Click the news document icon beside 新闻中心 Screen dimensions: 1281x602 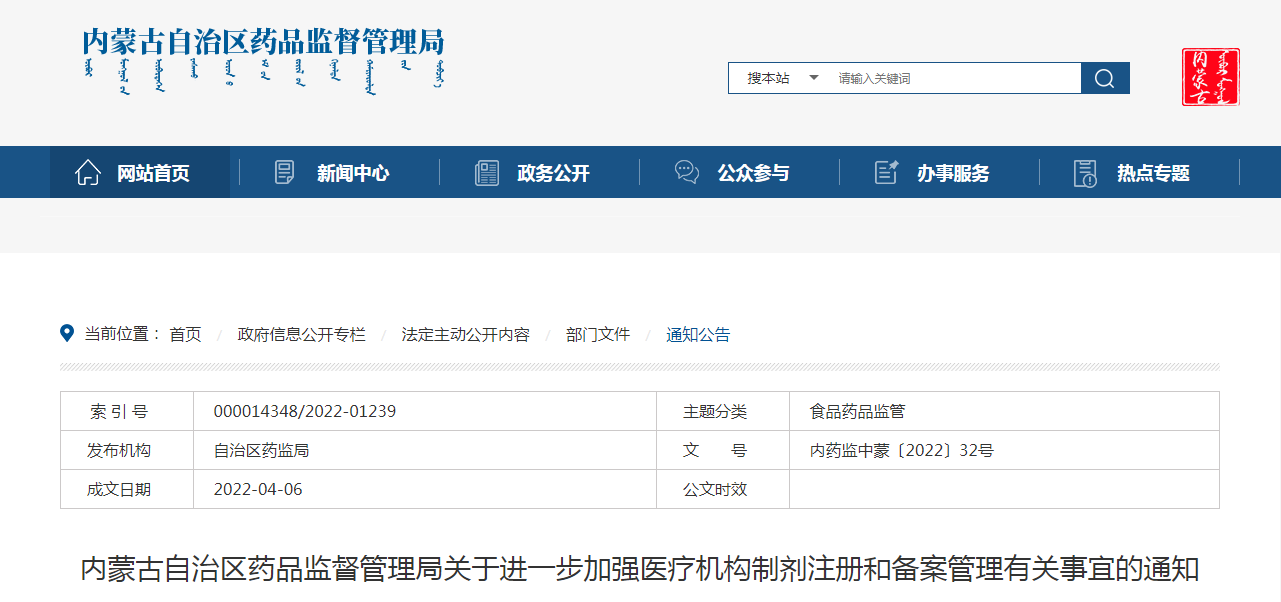tap(285, 173)
